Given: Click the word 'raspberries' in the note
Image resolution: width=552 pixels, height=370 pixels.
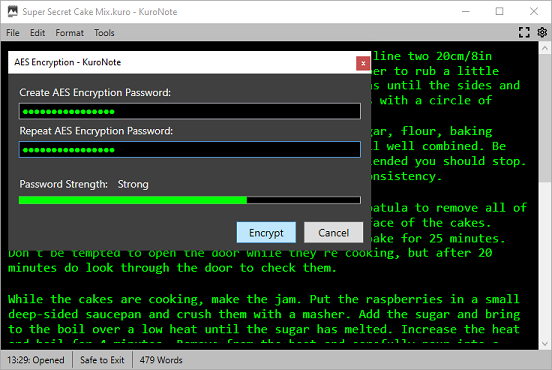Looking at the screenshot, I should coord(404,299).
